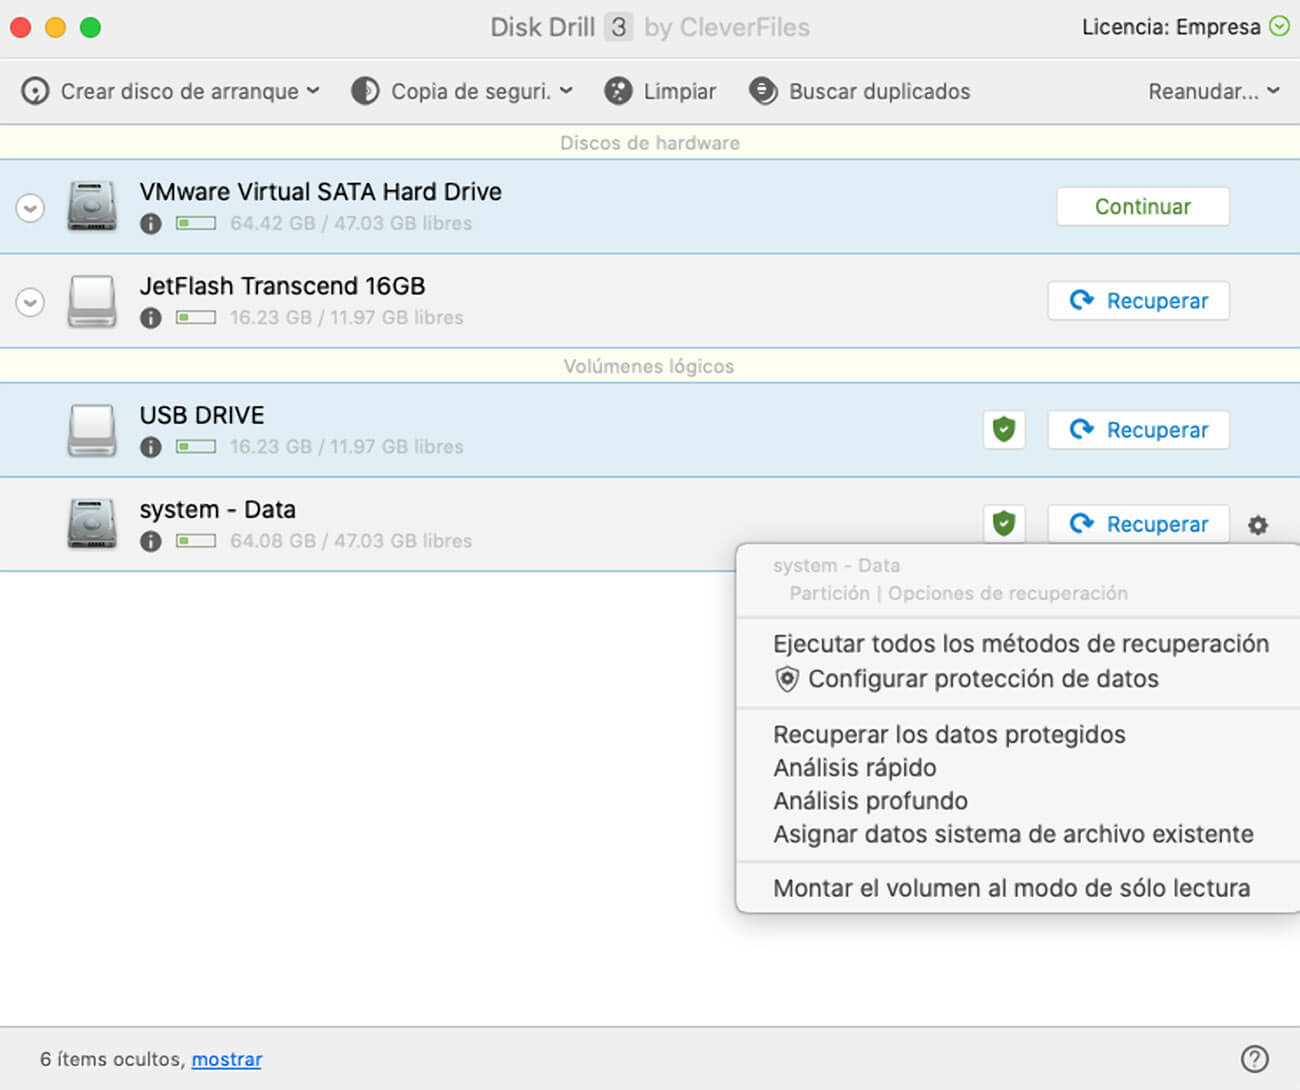The width and height of the screenshot is (1300, 1090).
Task: Toggle data protection shield for system - Data
Action: (x=1004, y=523)
